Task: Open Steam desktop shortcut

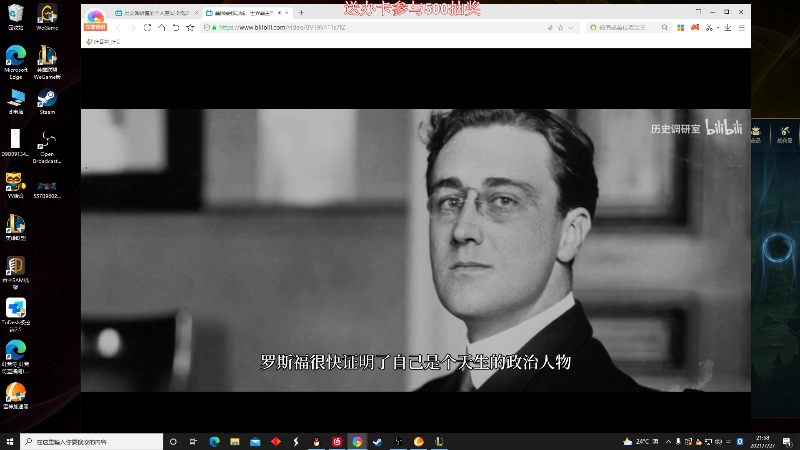Action: (47, 101)
